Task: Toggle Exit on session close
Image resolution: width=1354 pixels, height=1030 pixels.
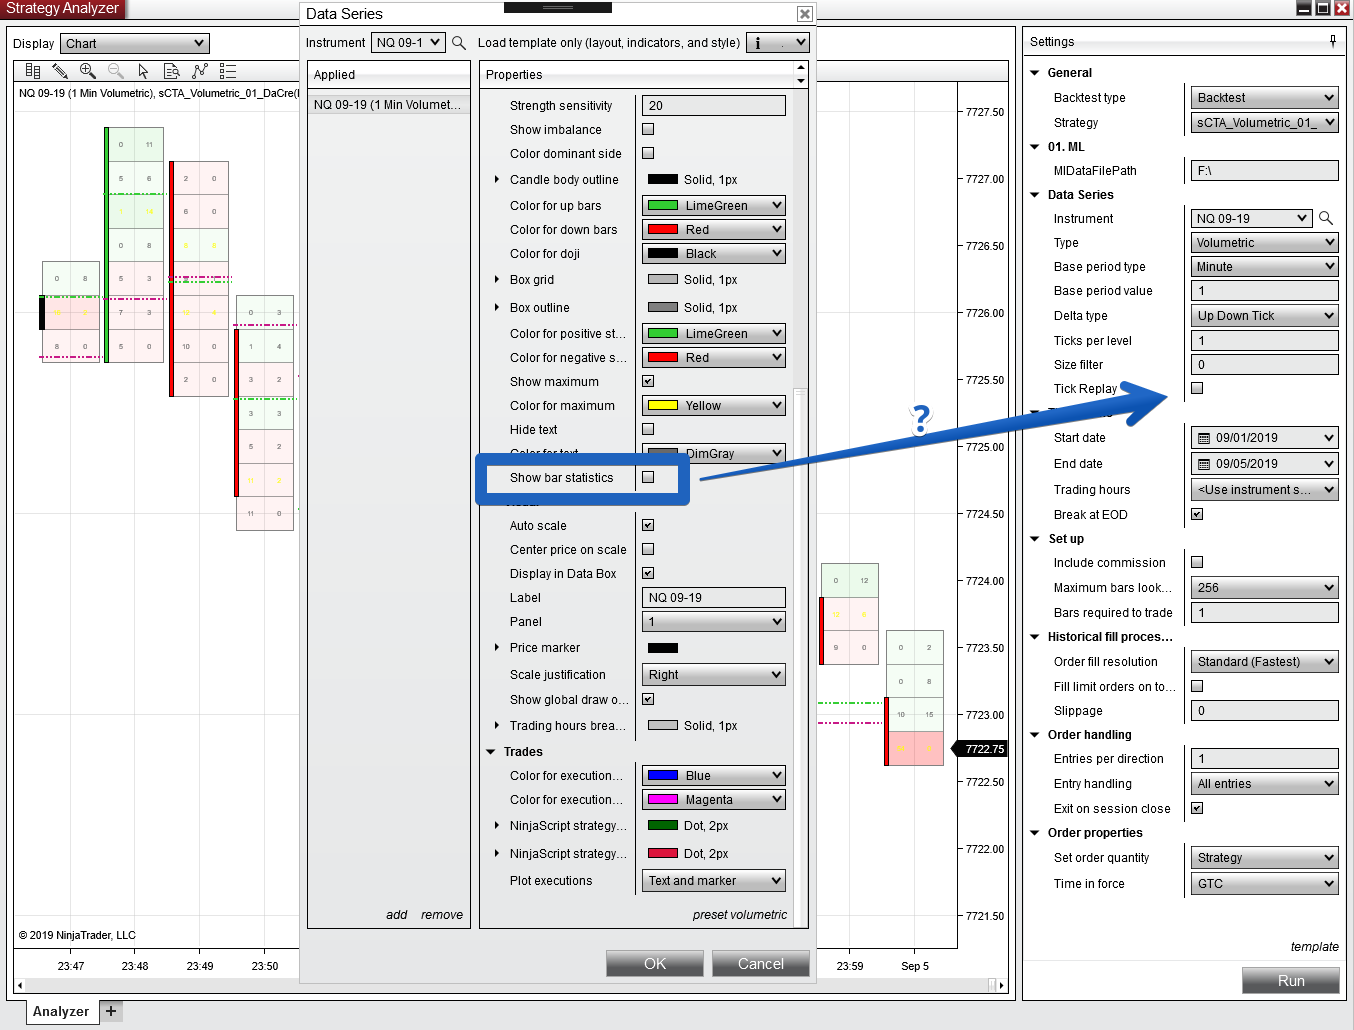Action: [1197, 808]
